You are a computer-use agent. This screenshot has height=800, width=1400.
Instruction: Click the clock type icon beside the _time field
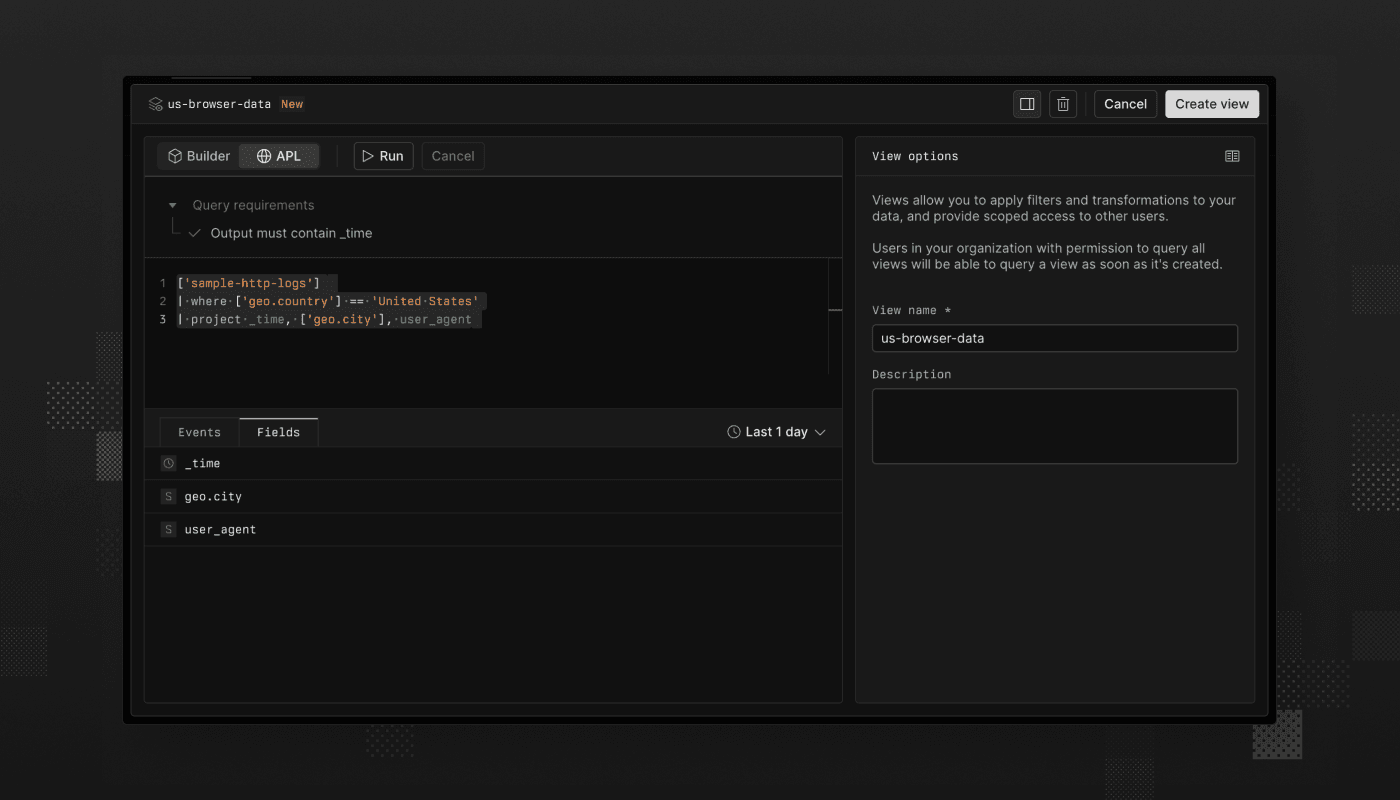167,463
